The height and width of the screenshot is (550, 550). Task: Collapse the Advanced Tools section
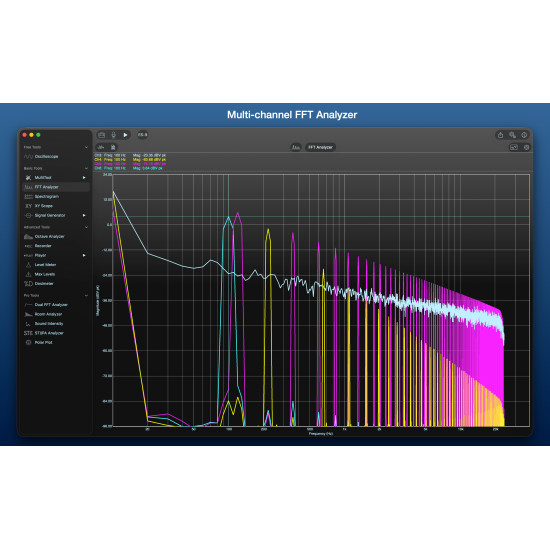tap(86, 227)
